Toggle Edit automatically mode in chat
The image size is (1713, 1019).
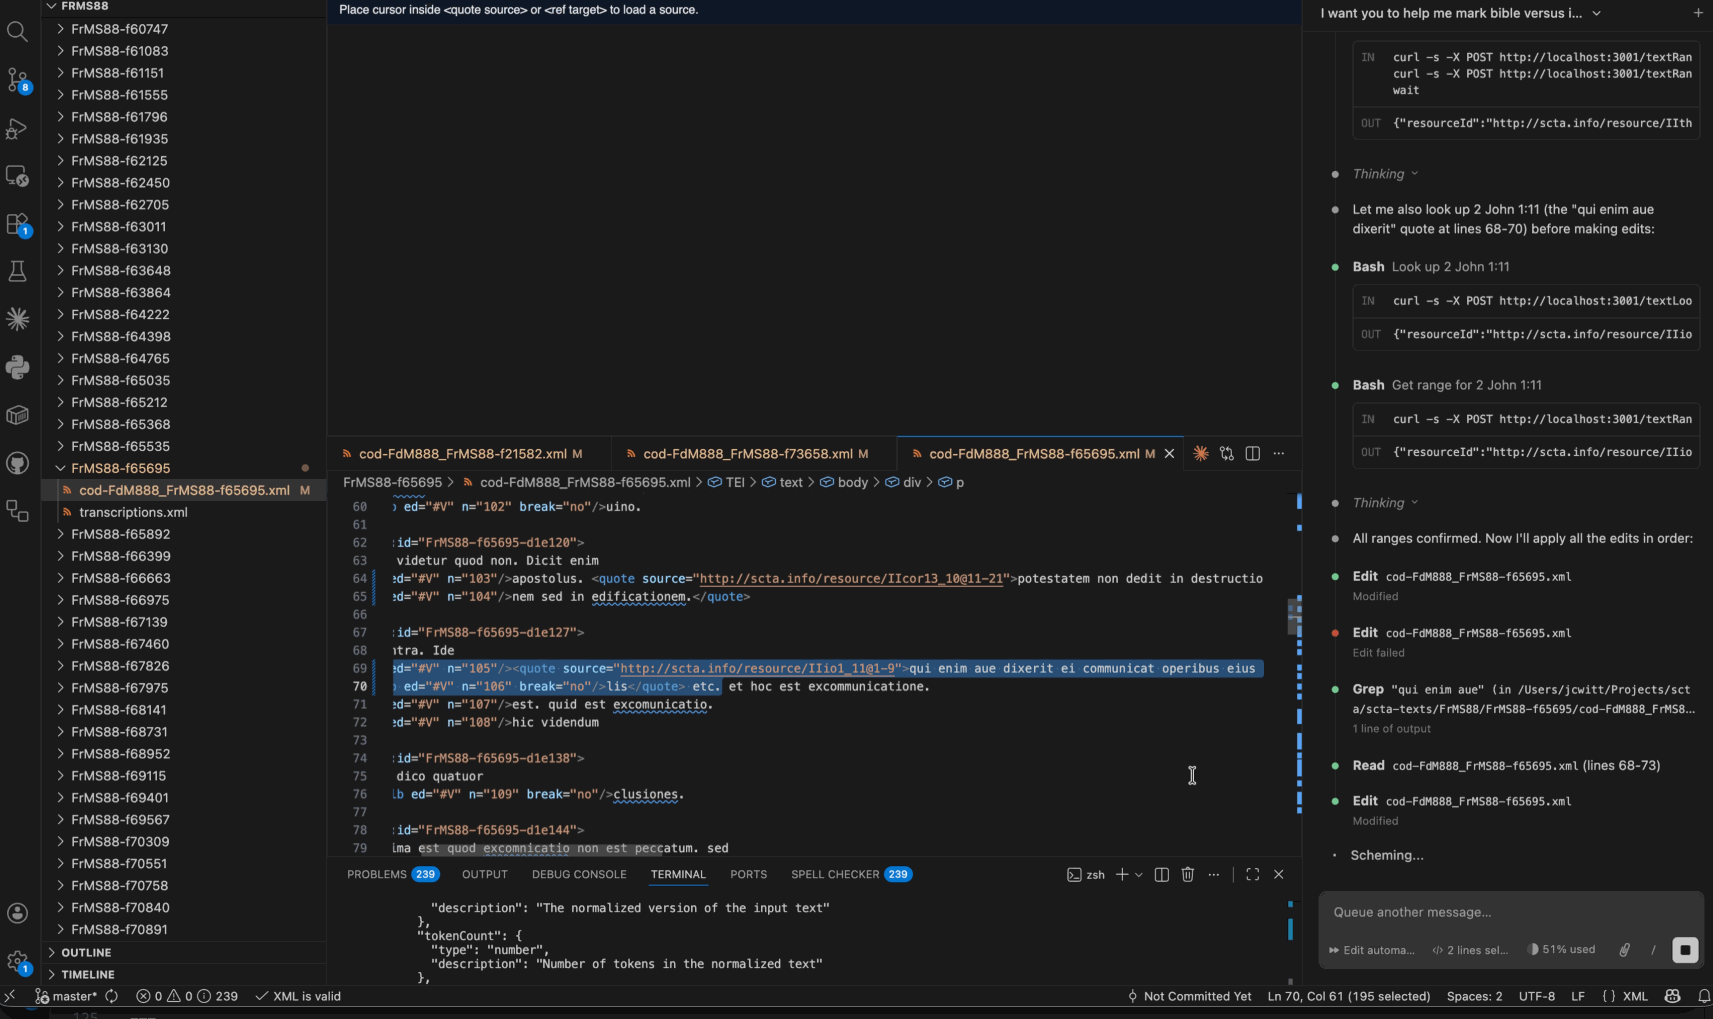click(x=1372, y=950)
